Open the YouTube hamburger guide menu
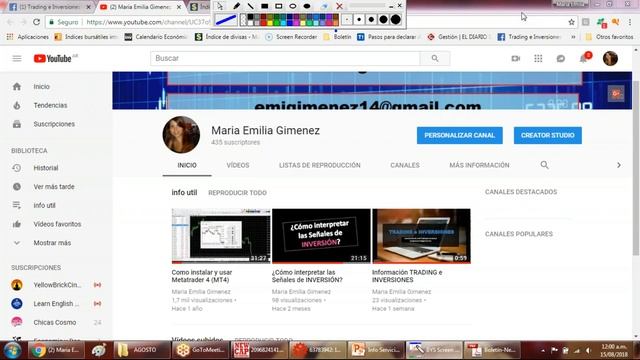Viewport: 640px width, 360px height. 17,58
